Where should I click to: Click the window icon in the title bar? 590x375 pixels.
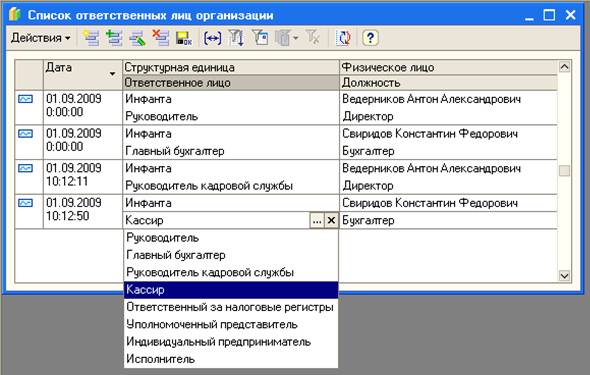point(15,15)
